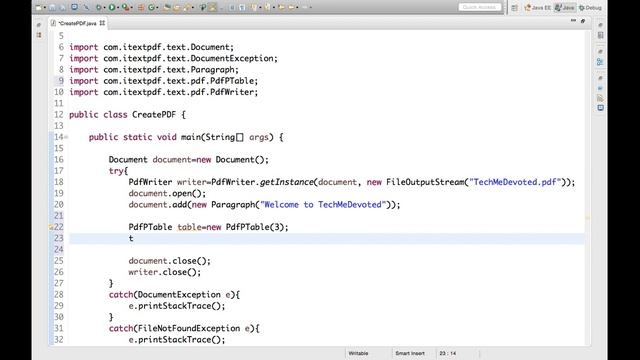
Task: Open the External Tools dropdown arrow
Action: (x=132, y=7)
